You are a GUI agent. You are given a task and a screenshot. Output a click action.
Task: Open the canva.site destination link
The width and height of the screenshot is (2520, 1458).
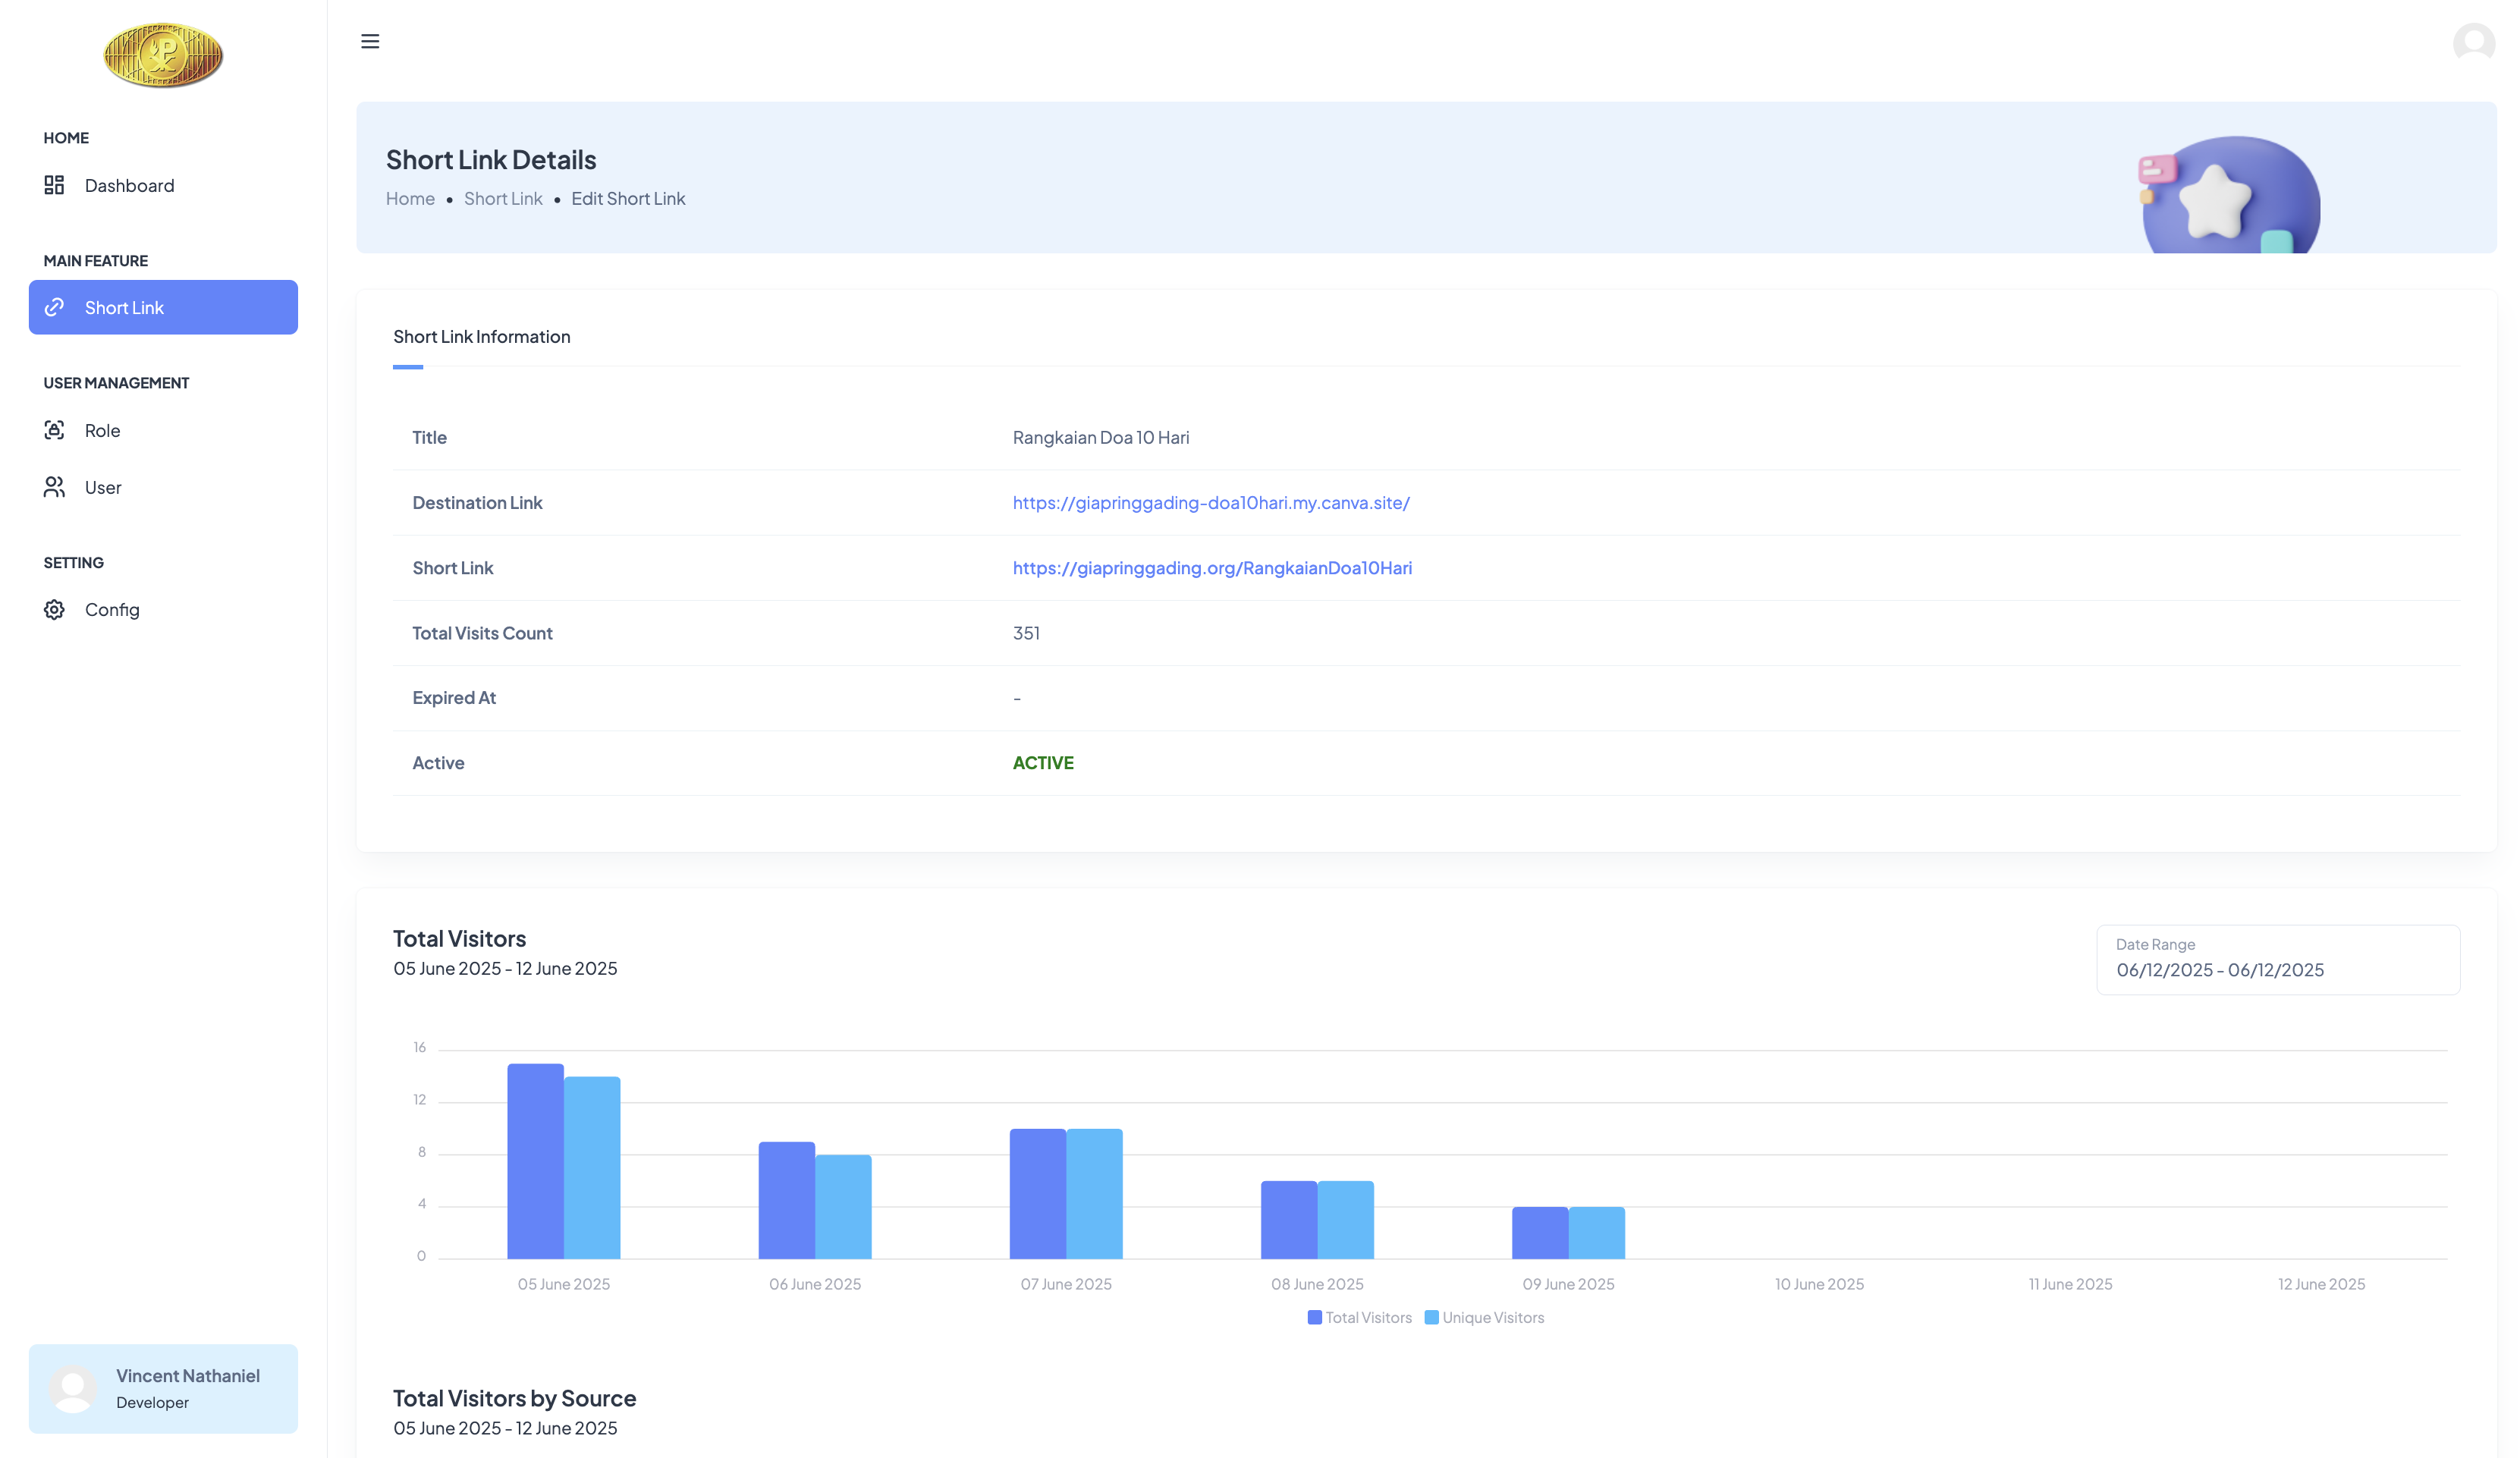pos(1211,502)
